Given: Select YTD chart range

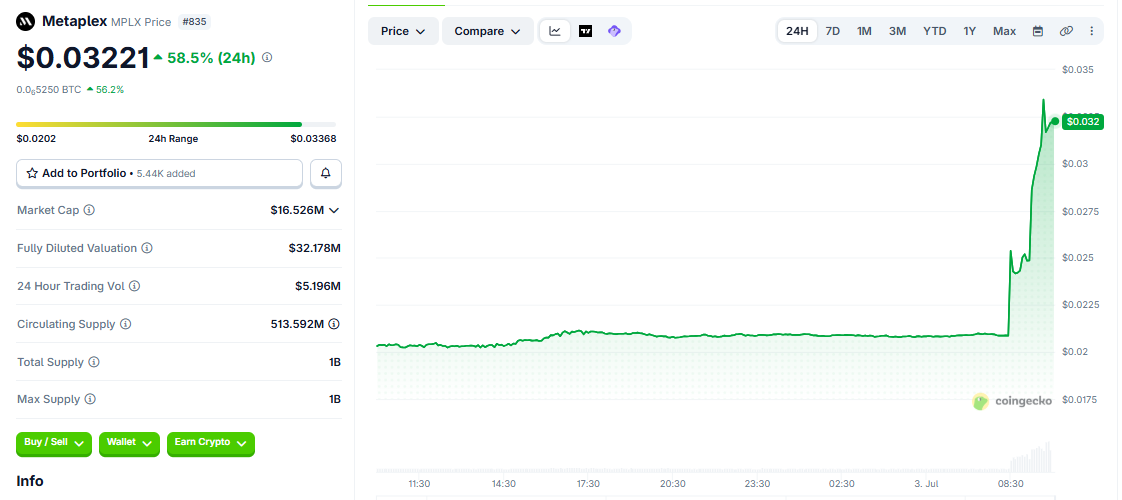Looking at the screenshot, I should point(935,31).
